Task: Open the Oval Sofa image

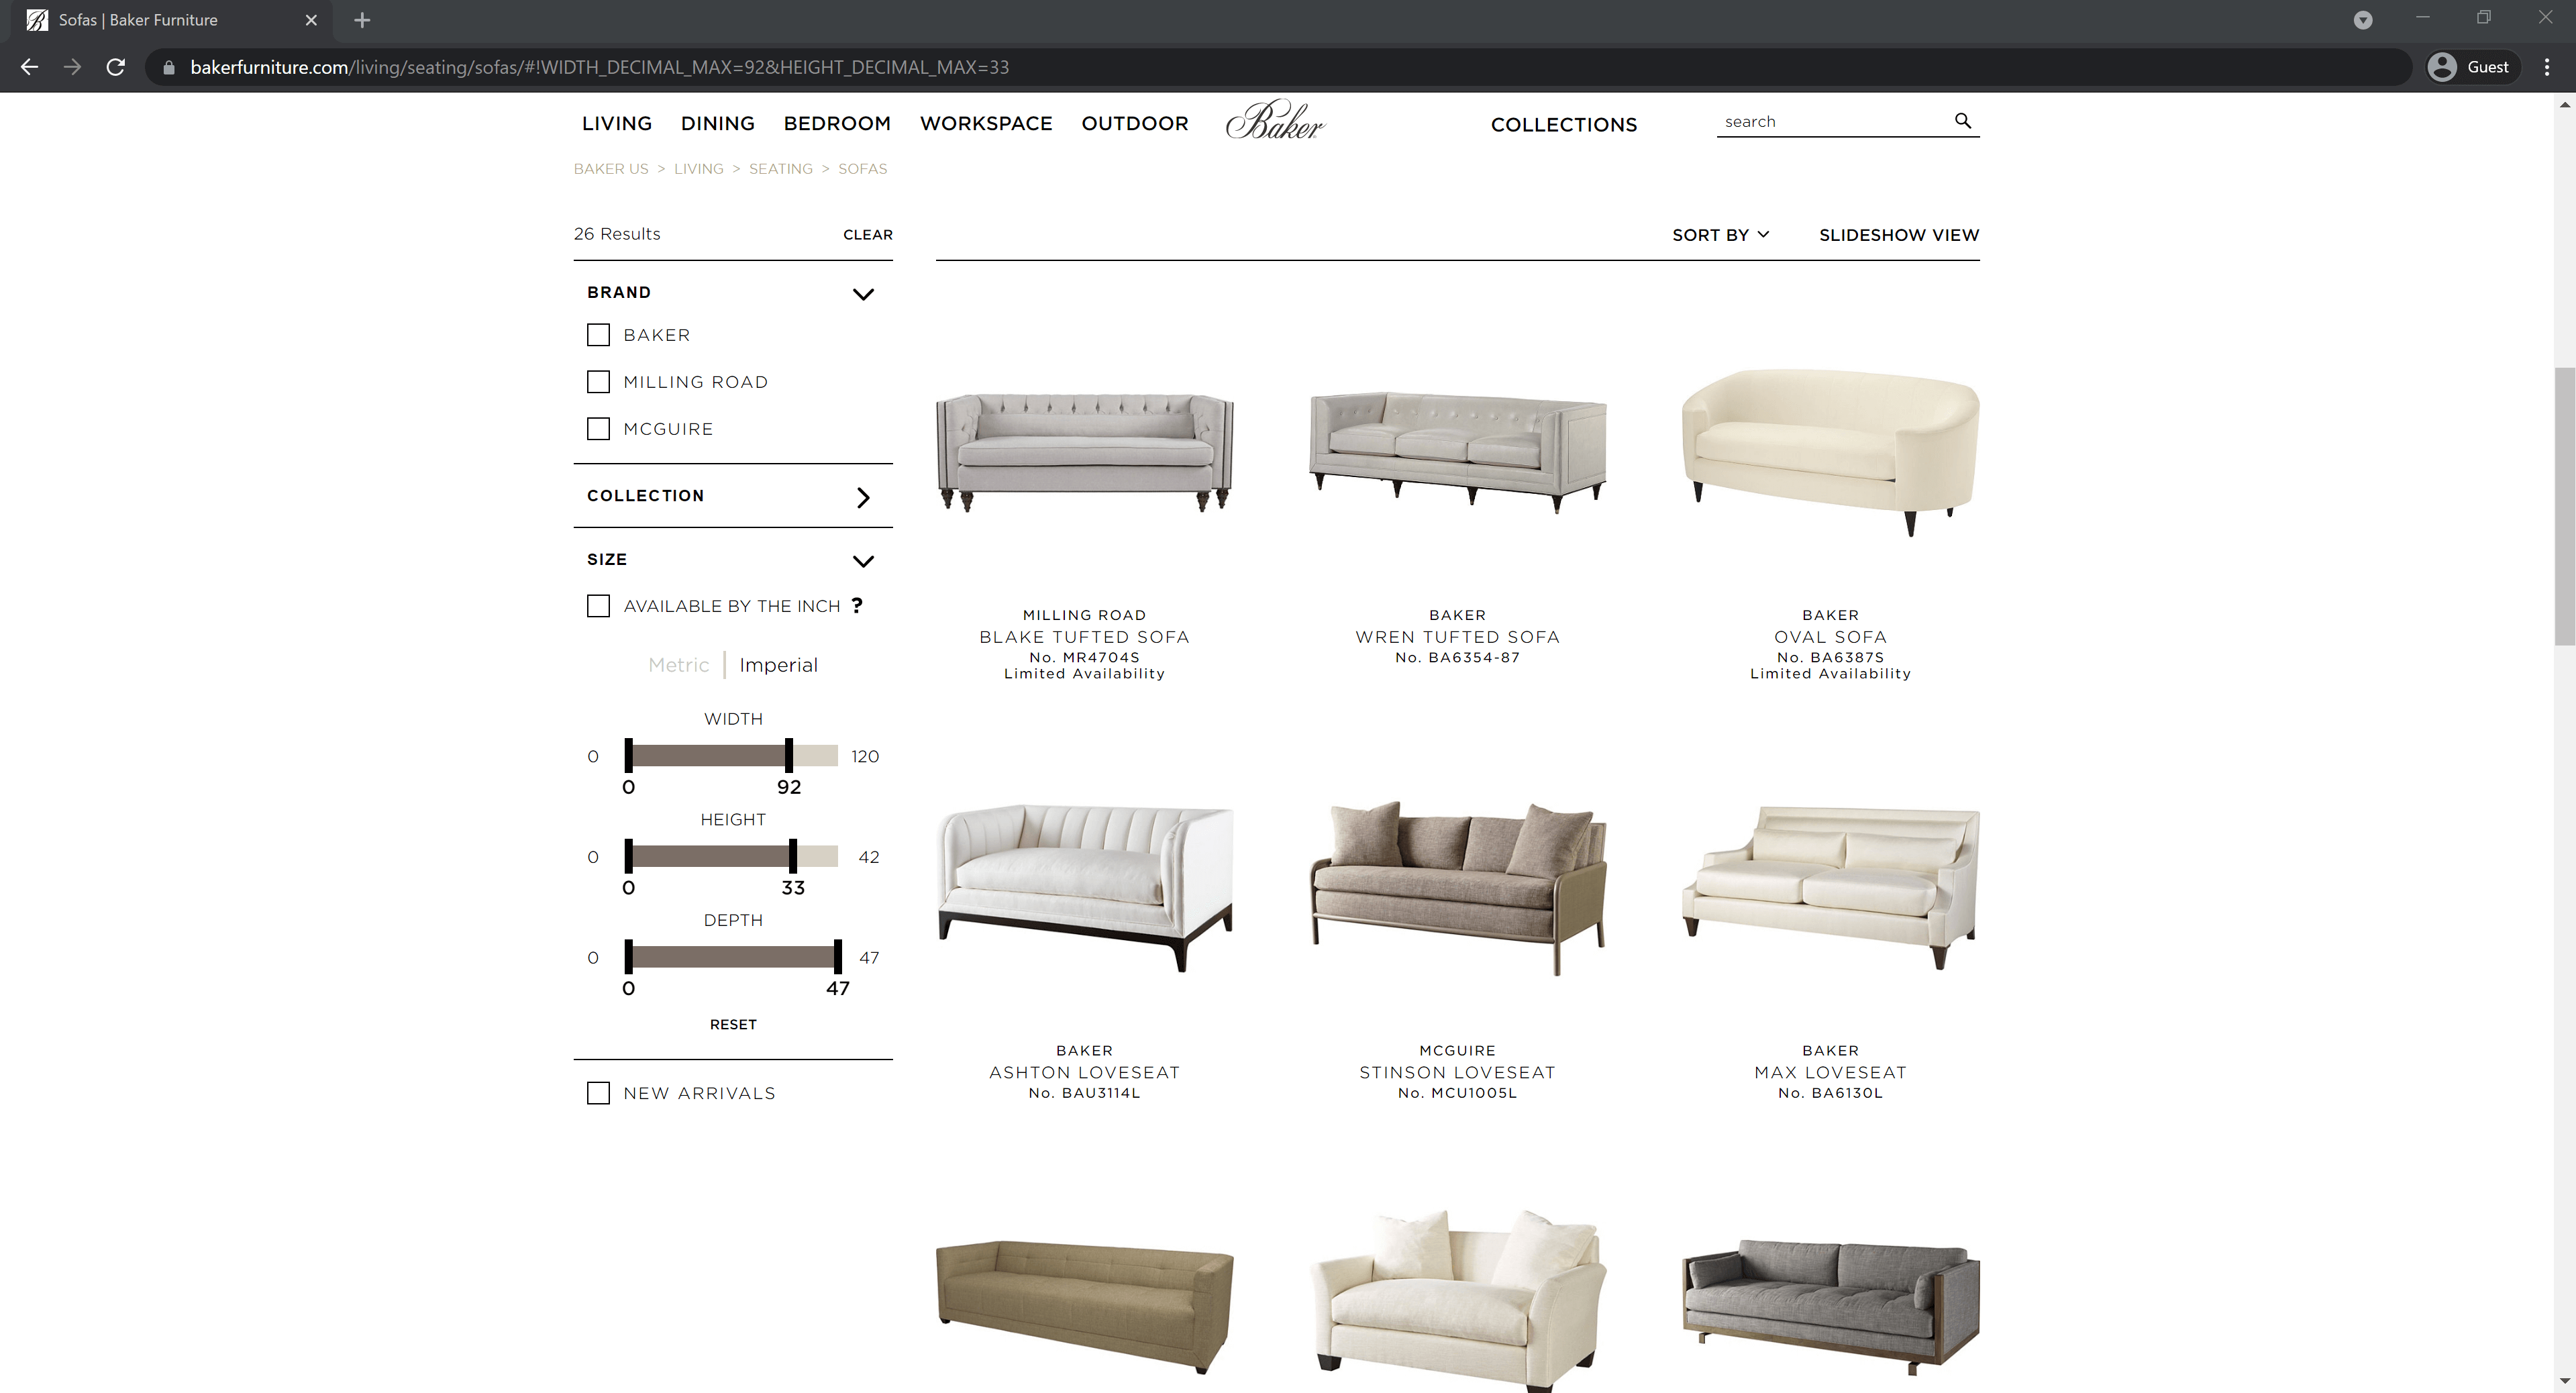Action: coord(1830,452)
